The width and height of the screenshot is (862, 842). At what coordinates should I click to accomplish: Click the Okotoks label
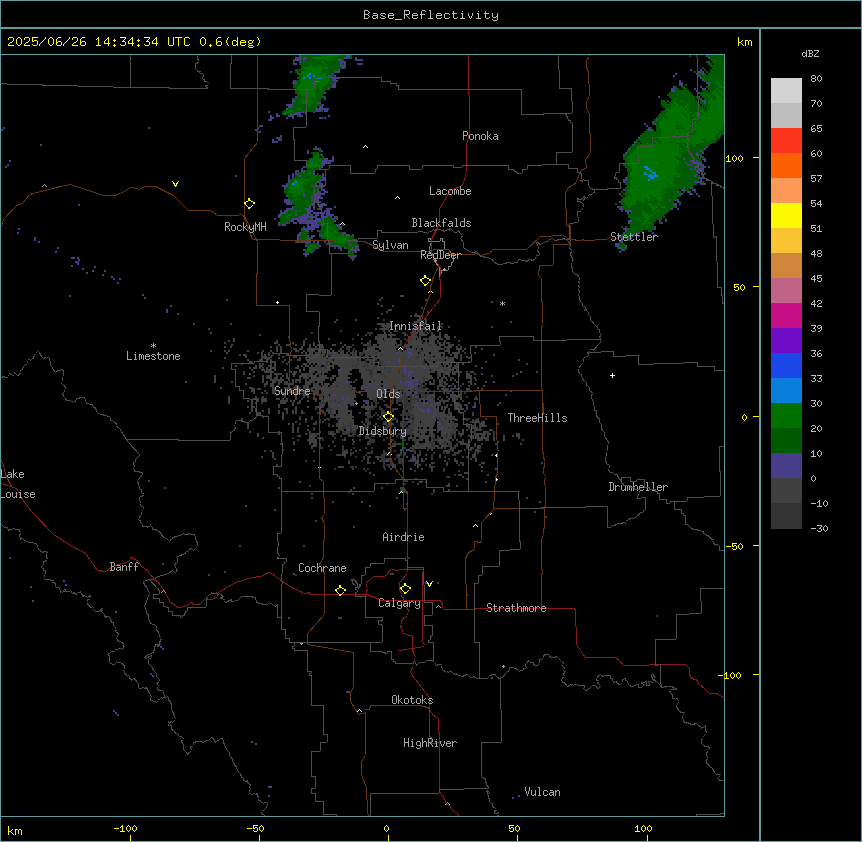[412, 700]
